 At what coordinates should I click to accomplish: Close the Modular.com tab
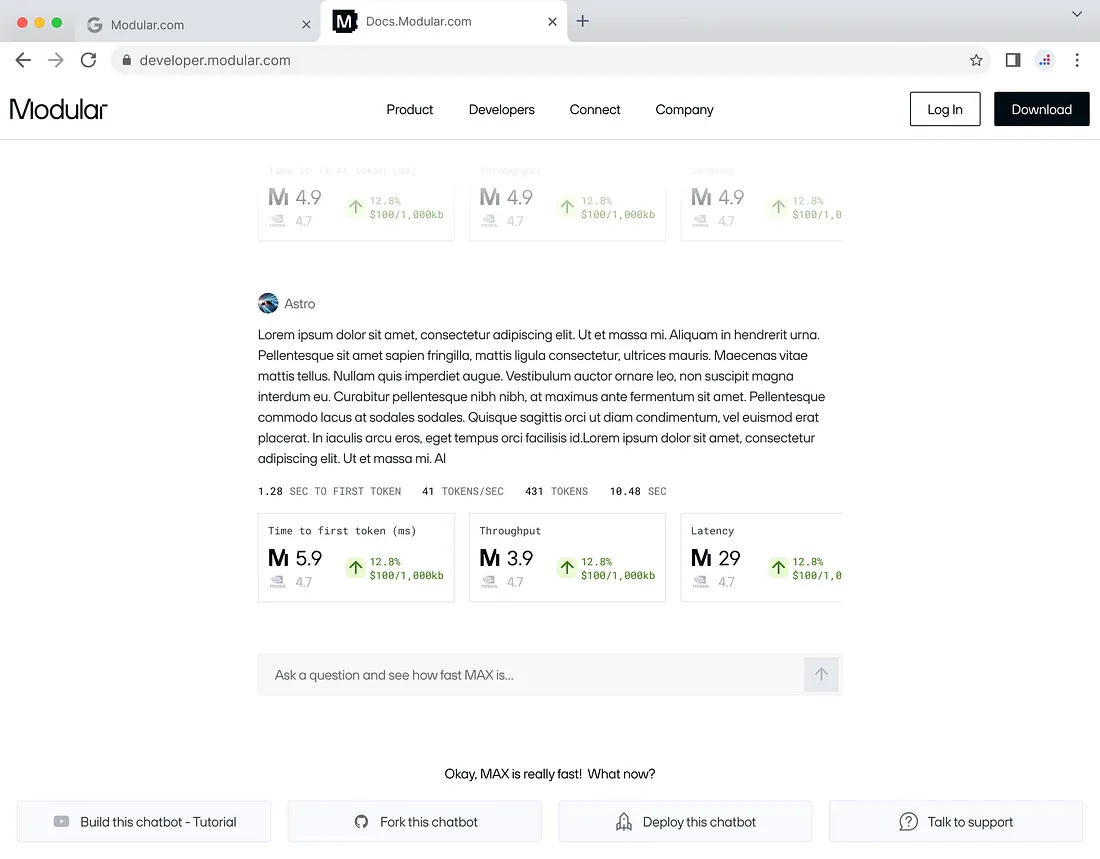pos(306,25)
